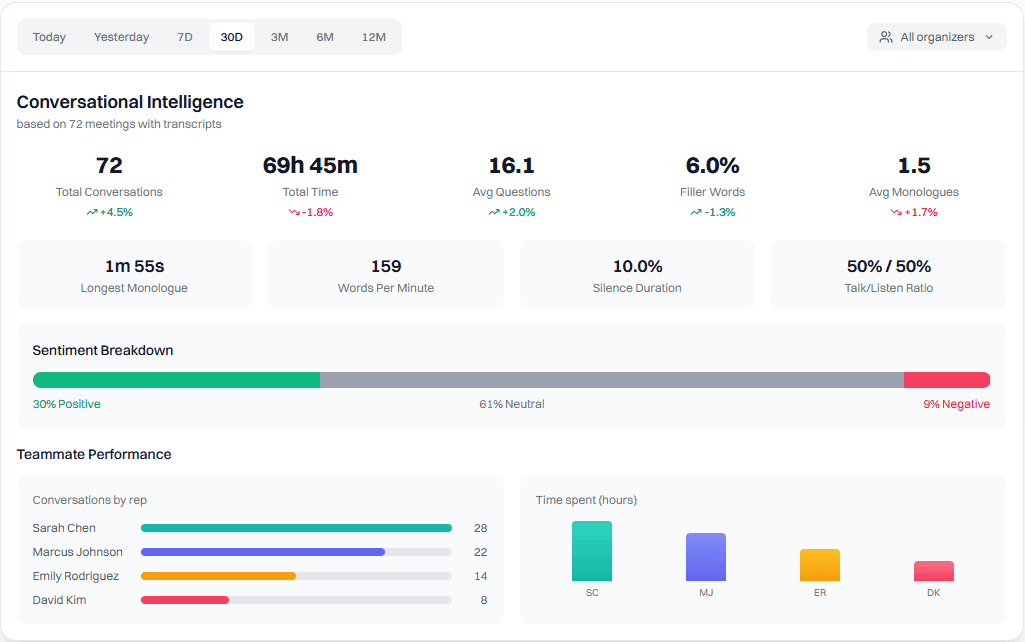Click the MJ time spent bar
Image resolution: width=1025 pixels, height=642 pixels.
tap(706, 557)
